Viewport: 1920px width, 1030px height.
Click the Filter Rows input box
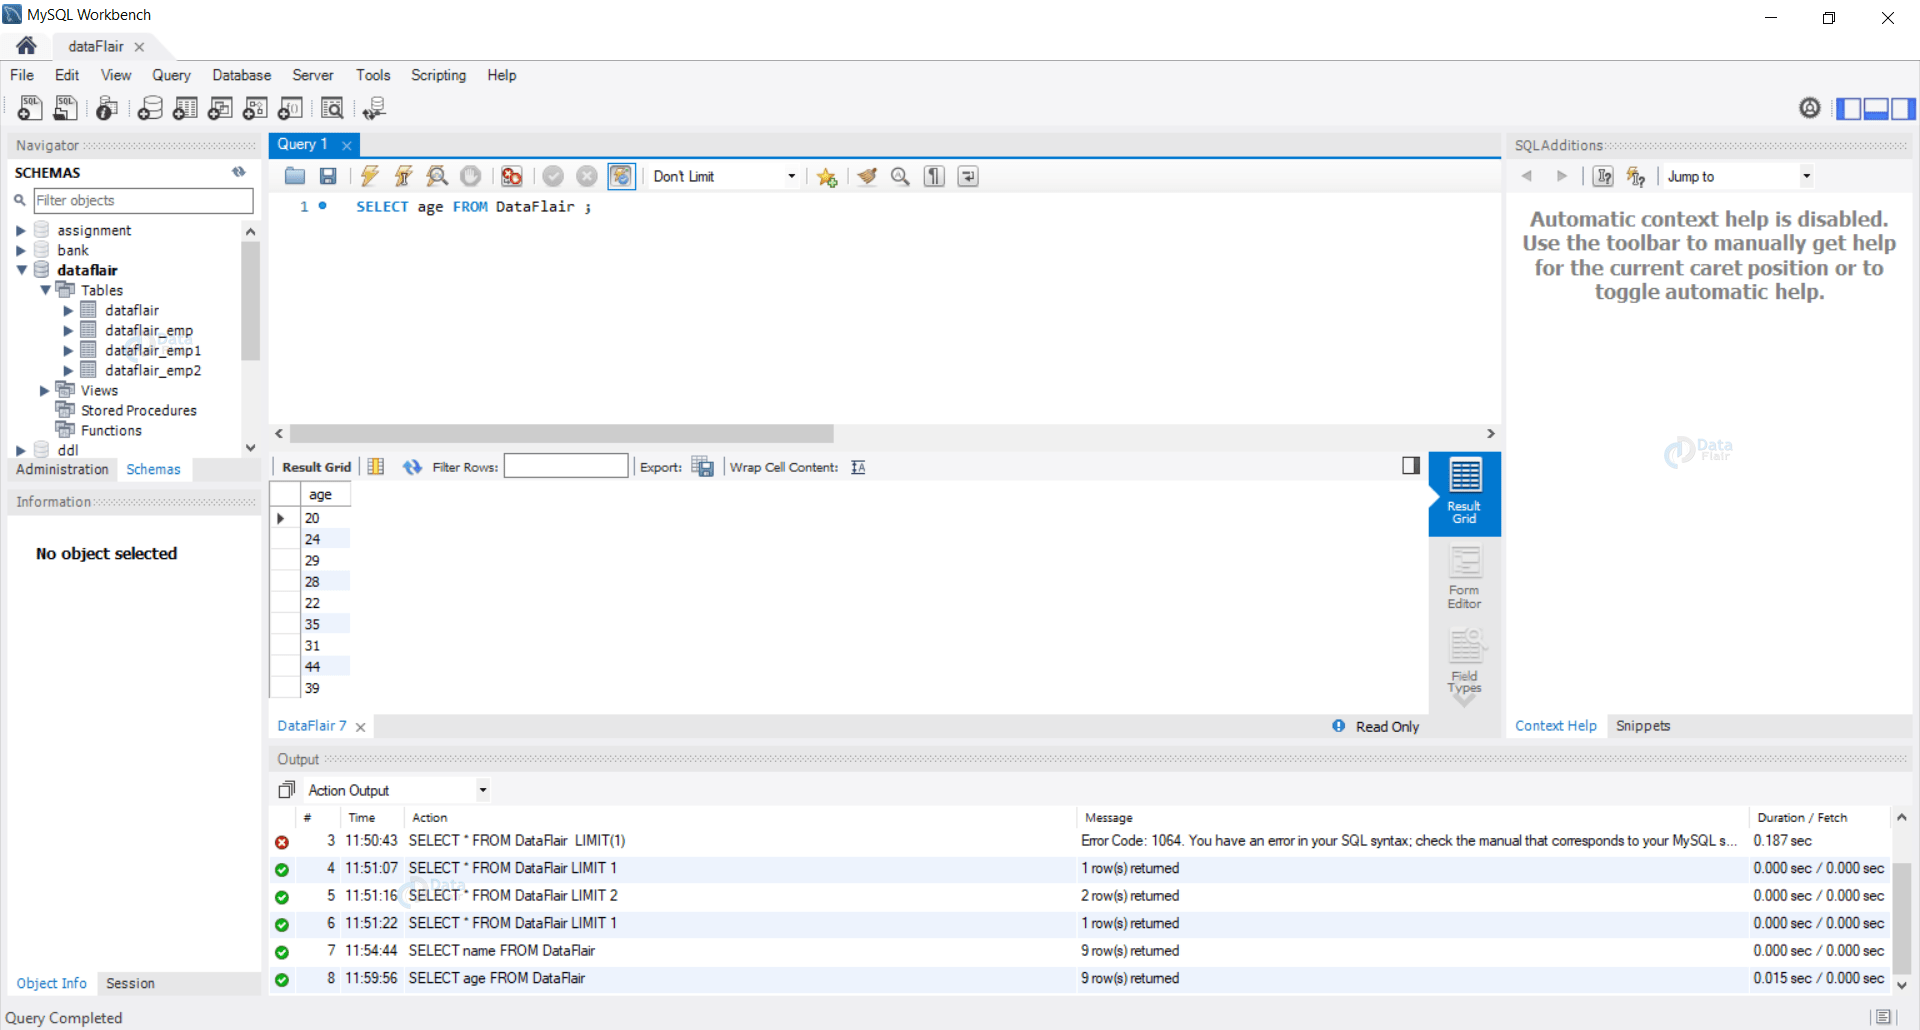pos(566,466)
